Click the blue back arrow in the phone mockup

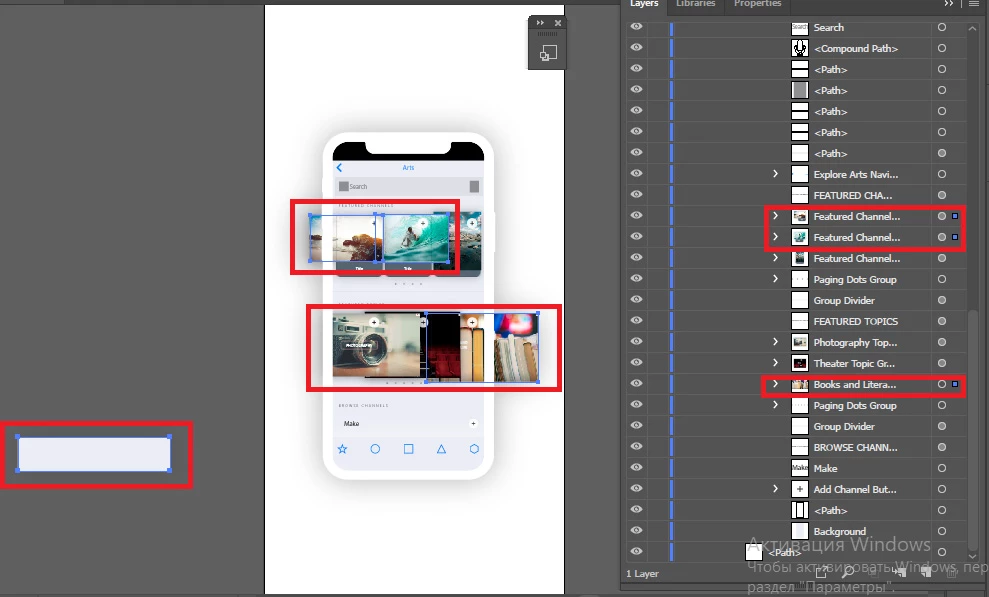(x=339, y=168)
